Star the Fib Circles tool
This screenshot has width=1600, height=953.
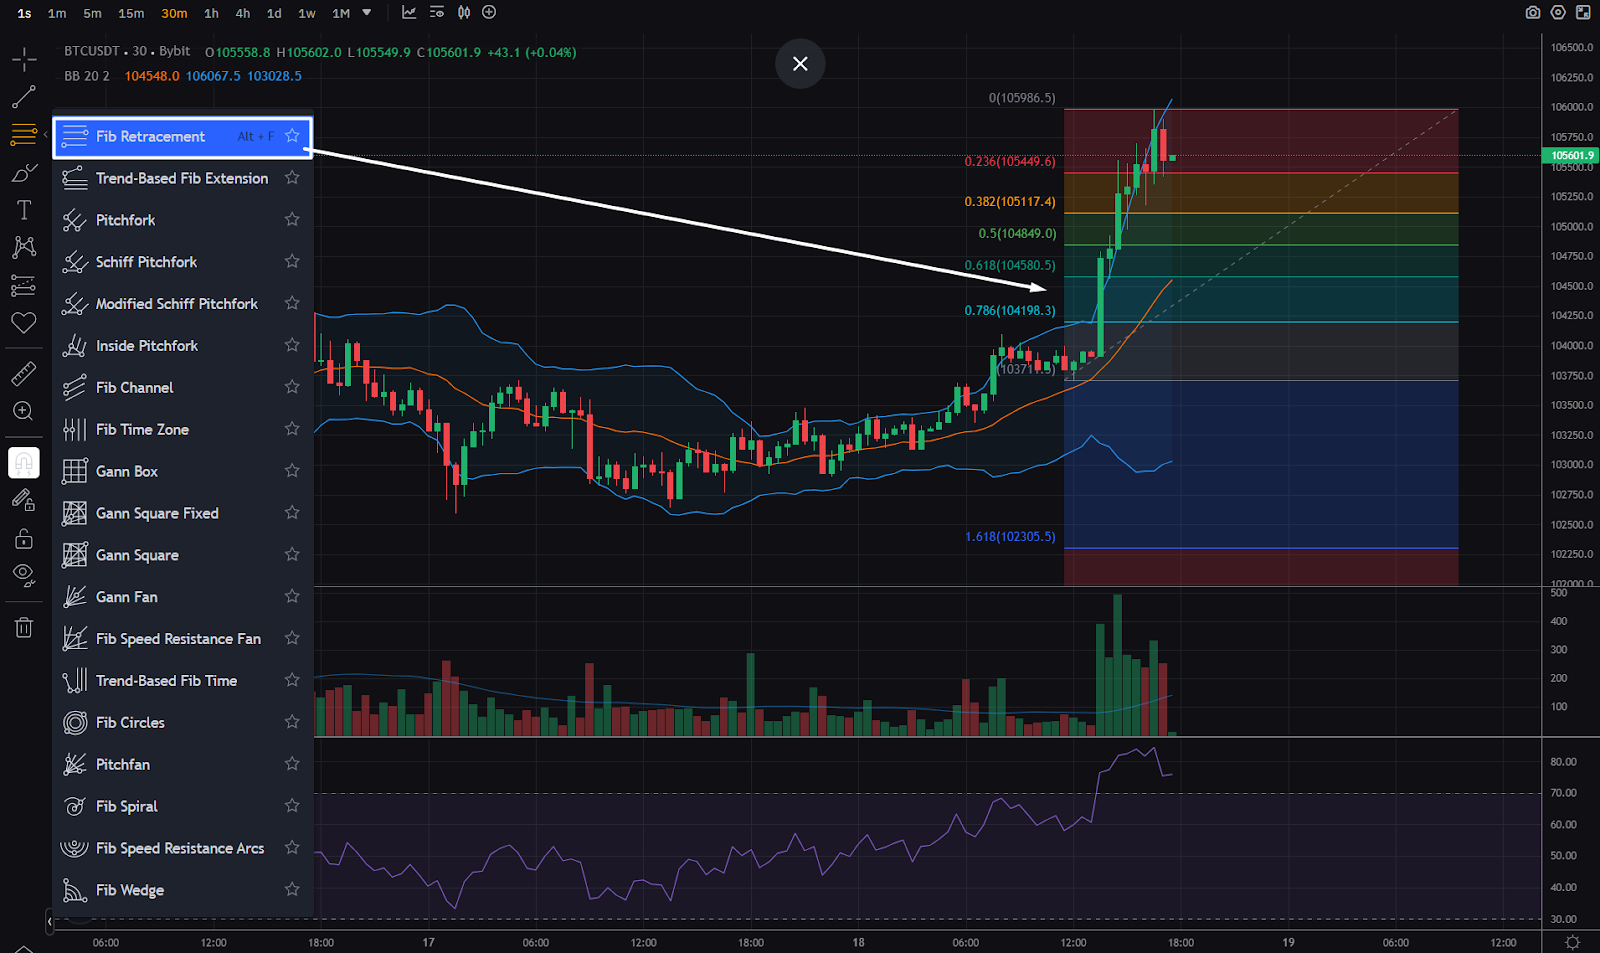[x=292, y=722]
